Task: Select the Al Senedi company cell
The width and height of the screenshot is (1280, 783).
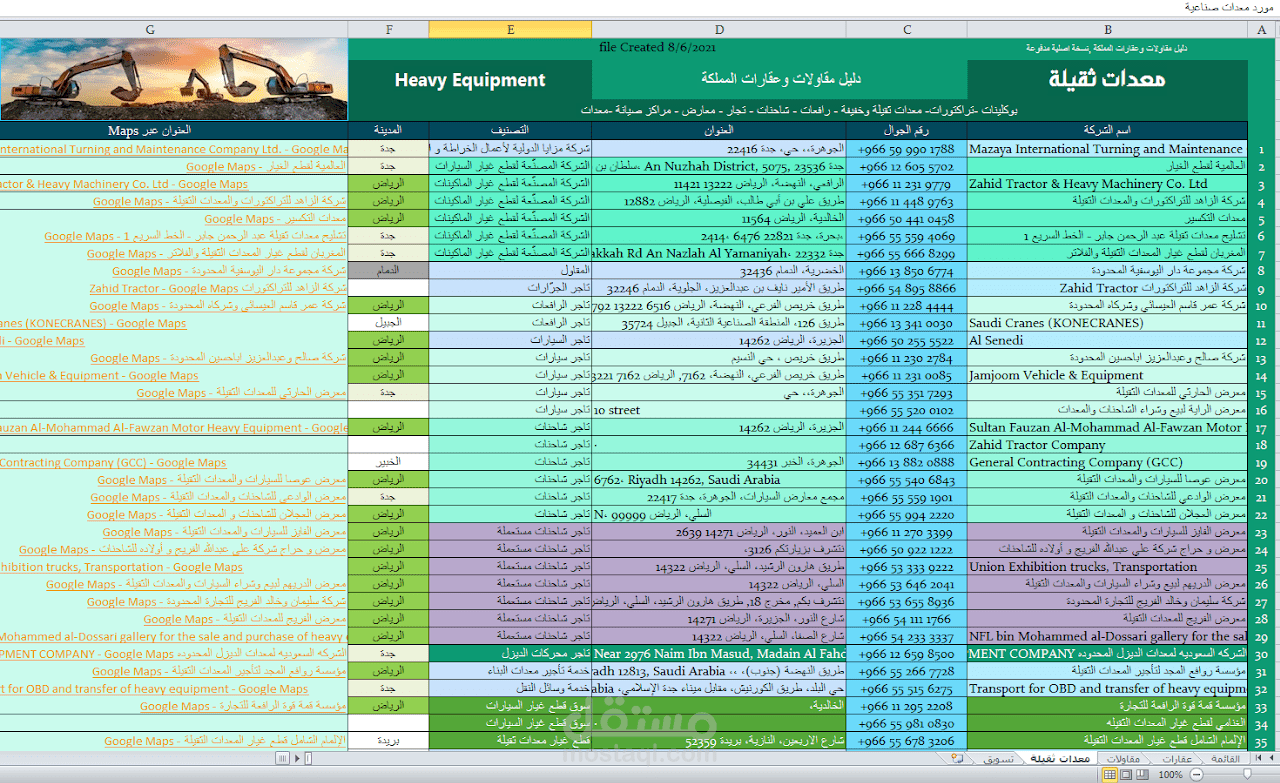Action: point(1108,341)
